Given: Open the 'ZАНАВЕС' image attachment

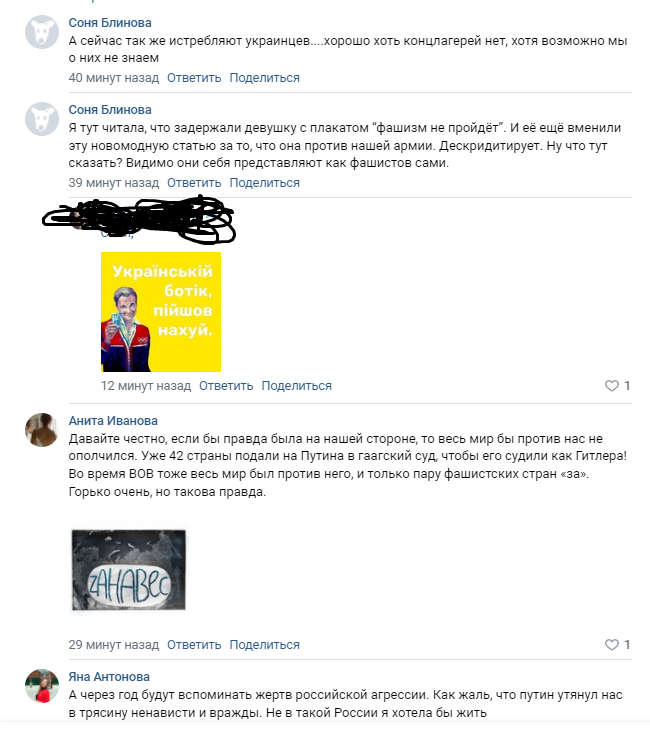Looking at the screenshot, I should point(129,570).
